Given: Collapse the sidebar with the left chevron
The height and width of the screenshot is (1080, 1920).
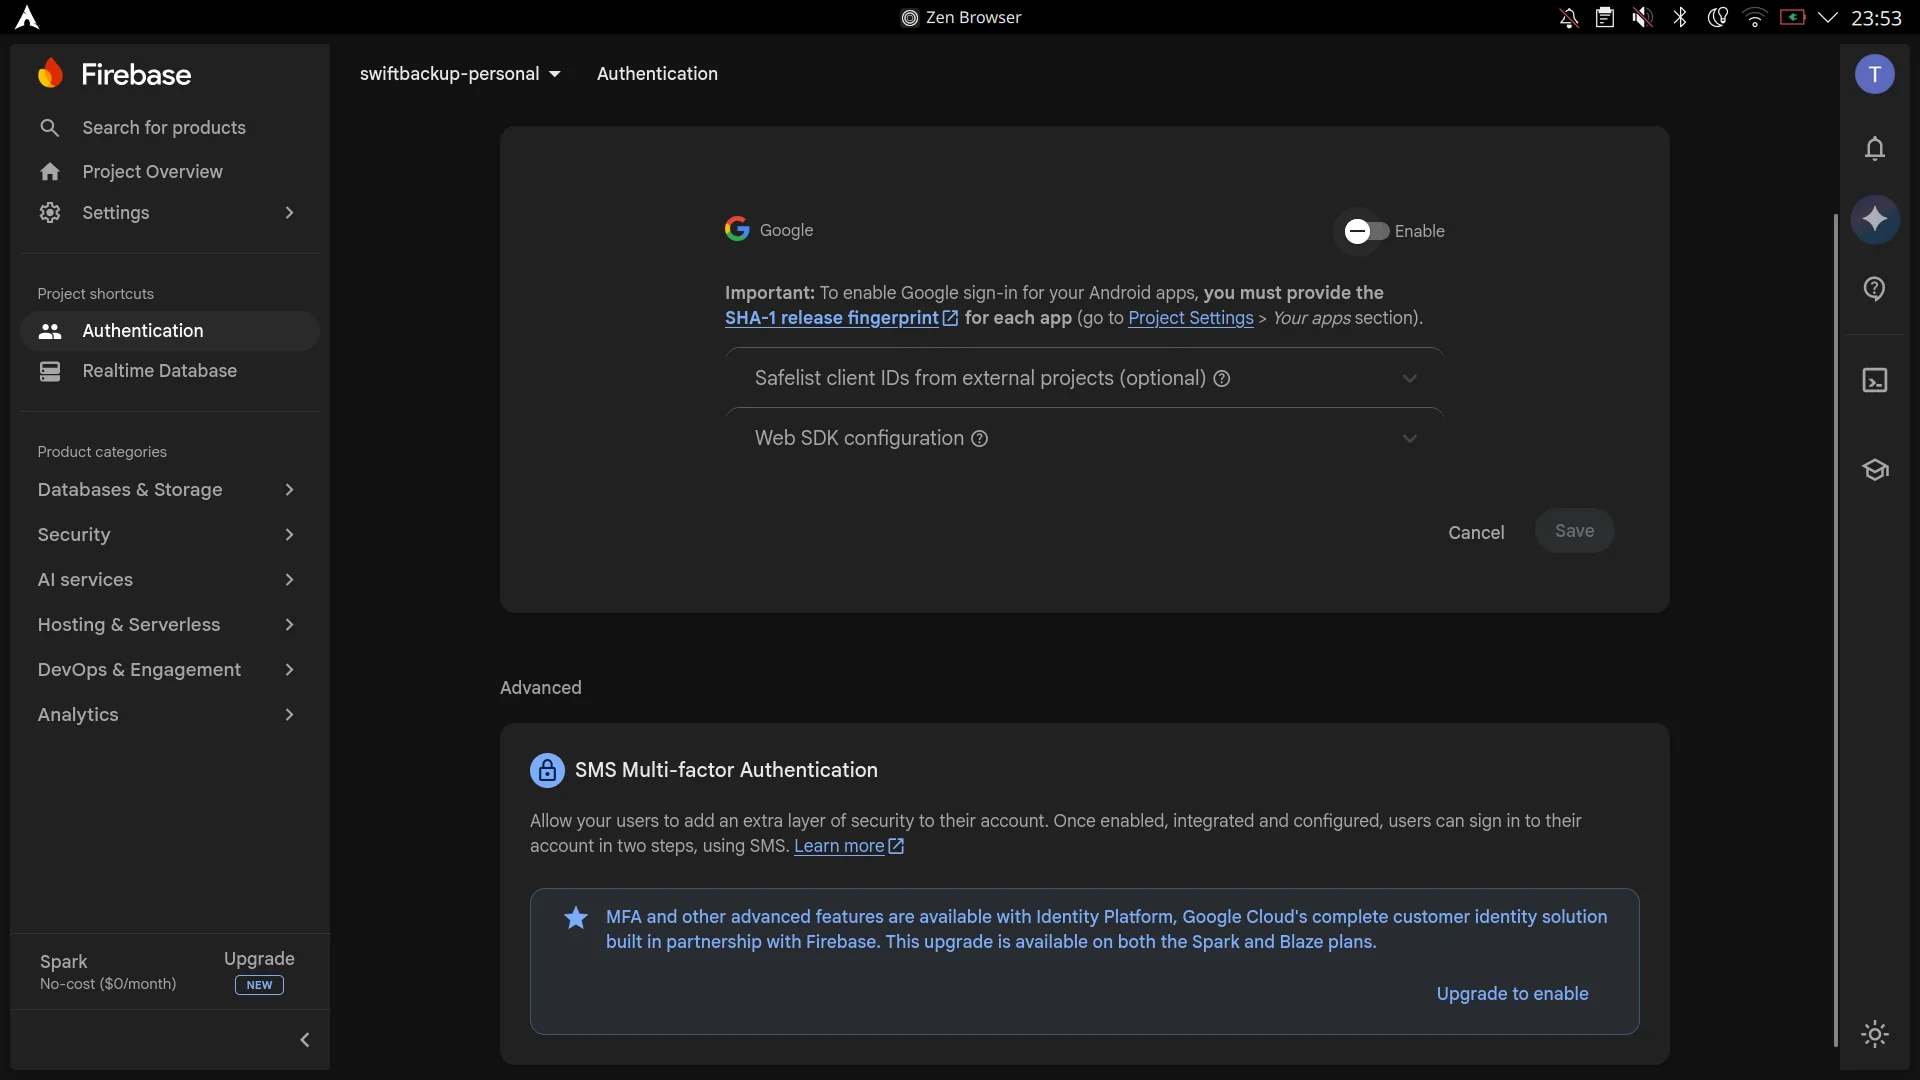Looking at the screenshot, I should (x=305, y=1040).
